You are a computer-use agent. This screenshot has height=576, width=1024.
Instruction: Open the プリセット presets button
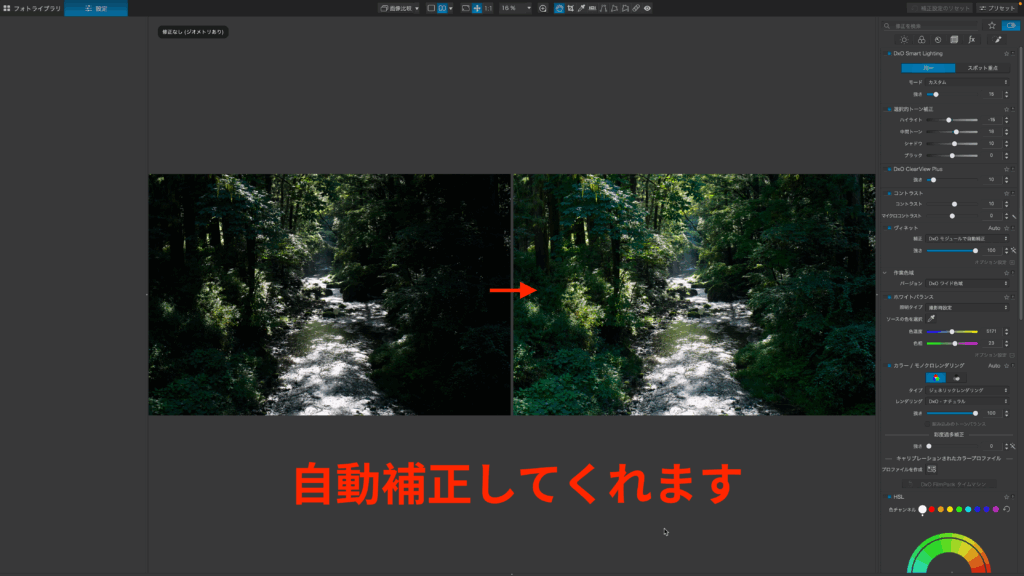pos(997,8)
